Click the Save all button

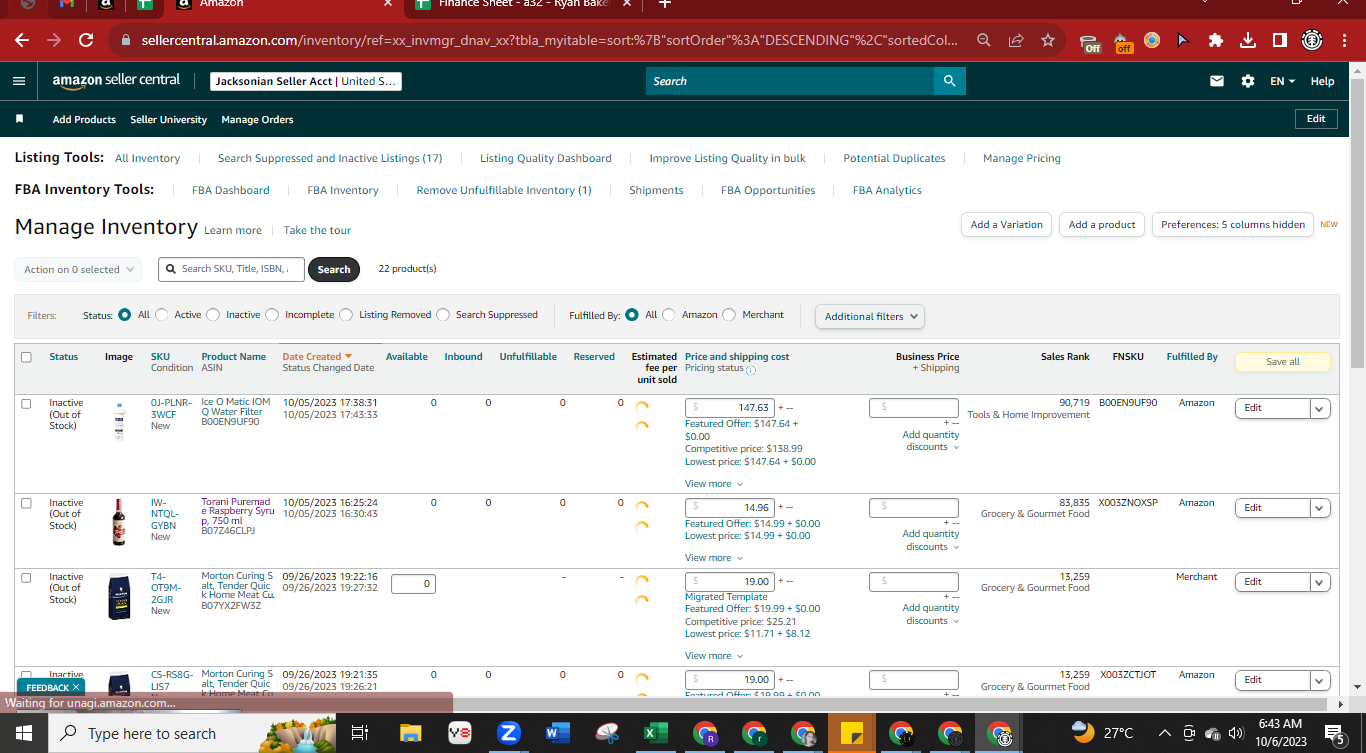coord(1283,362)
